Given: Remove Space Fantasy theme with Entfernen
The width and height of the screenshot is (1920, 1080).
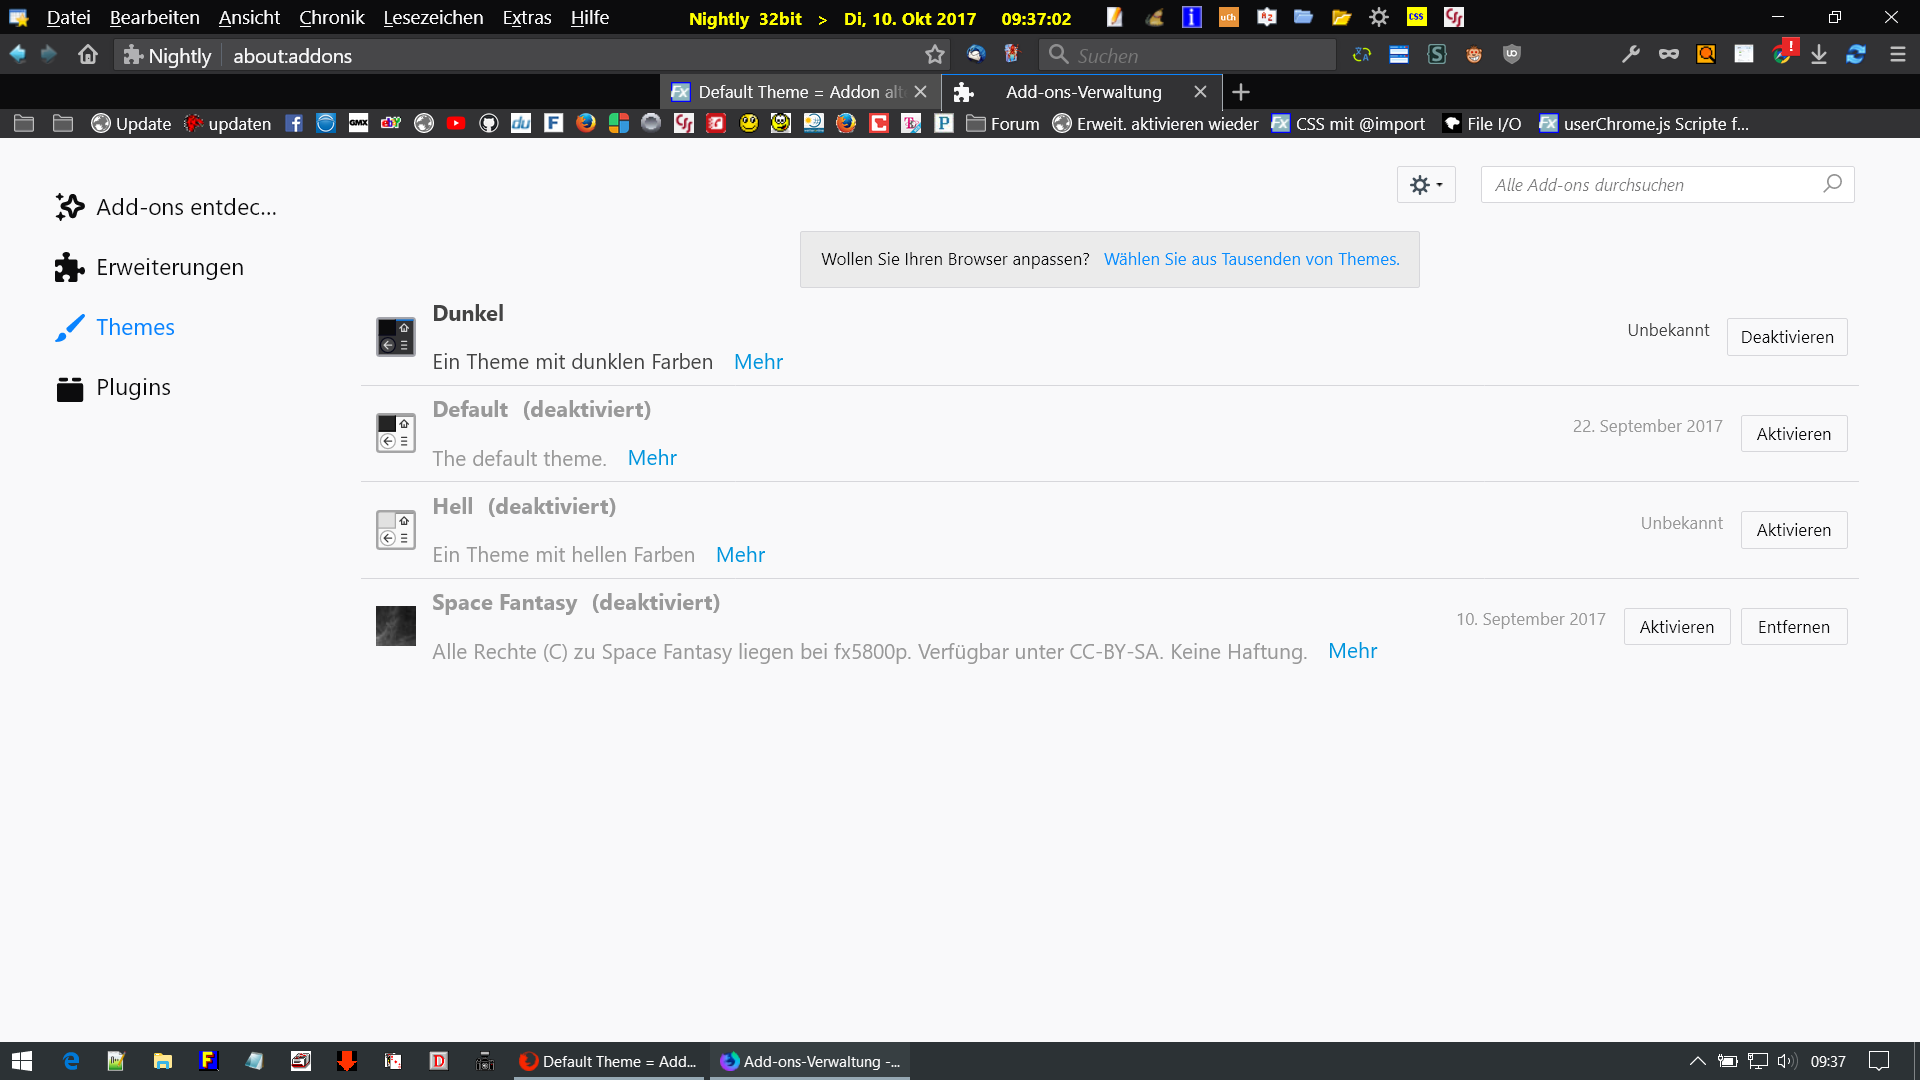Looking at the screenshot, I should (x=1793, y=627).
